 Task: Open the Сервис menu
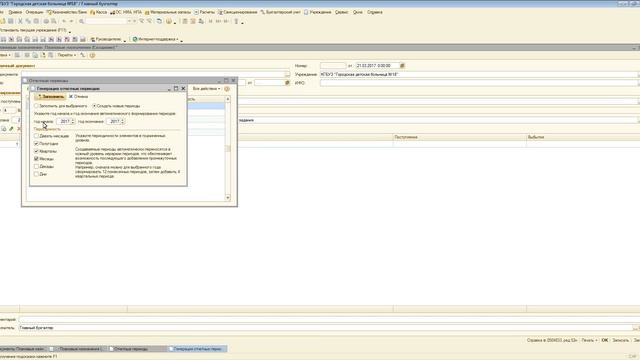[342, 12]
